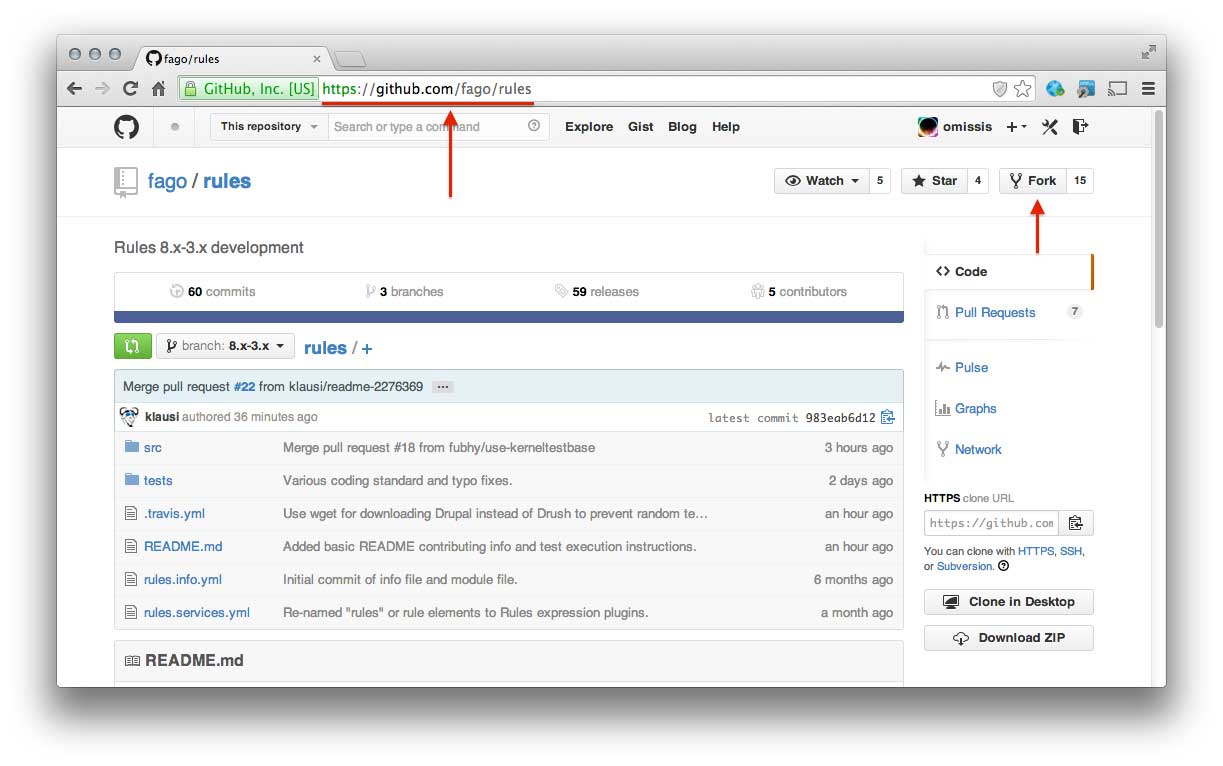
Task: Open the clone URL help icon
Action: (x=1003, y=566)
